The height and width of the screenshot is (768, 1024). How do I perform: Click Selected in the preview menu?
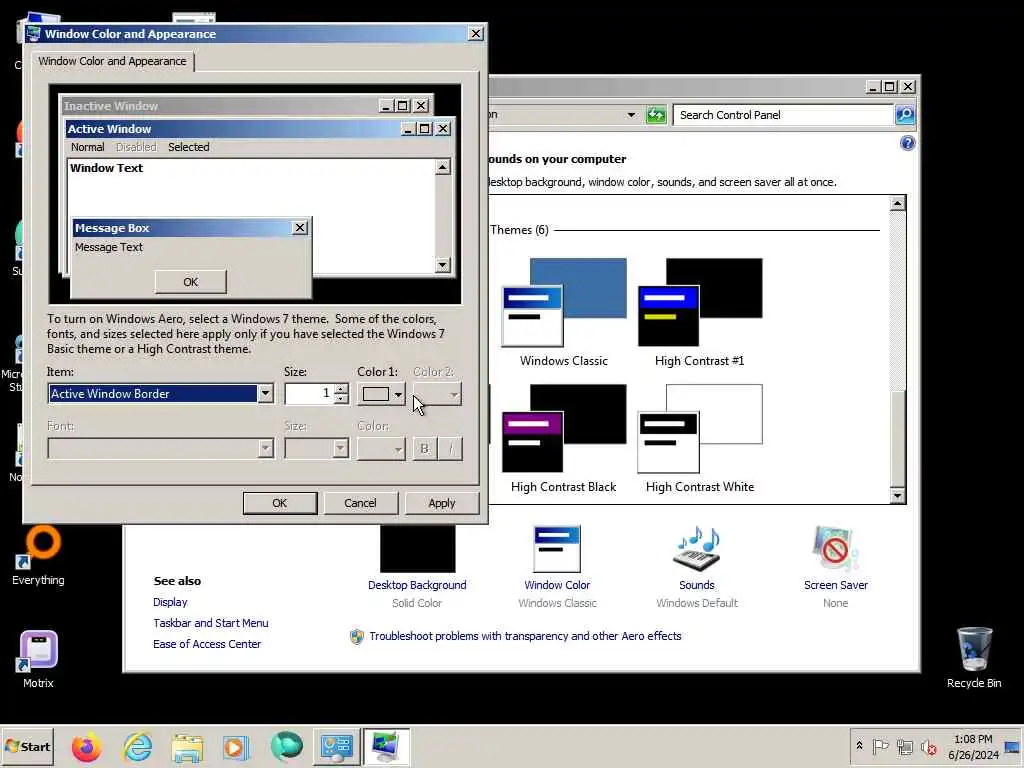pyautogui.click(x=189, y=147)
